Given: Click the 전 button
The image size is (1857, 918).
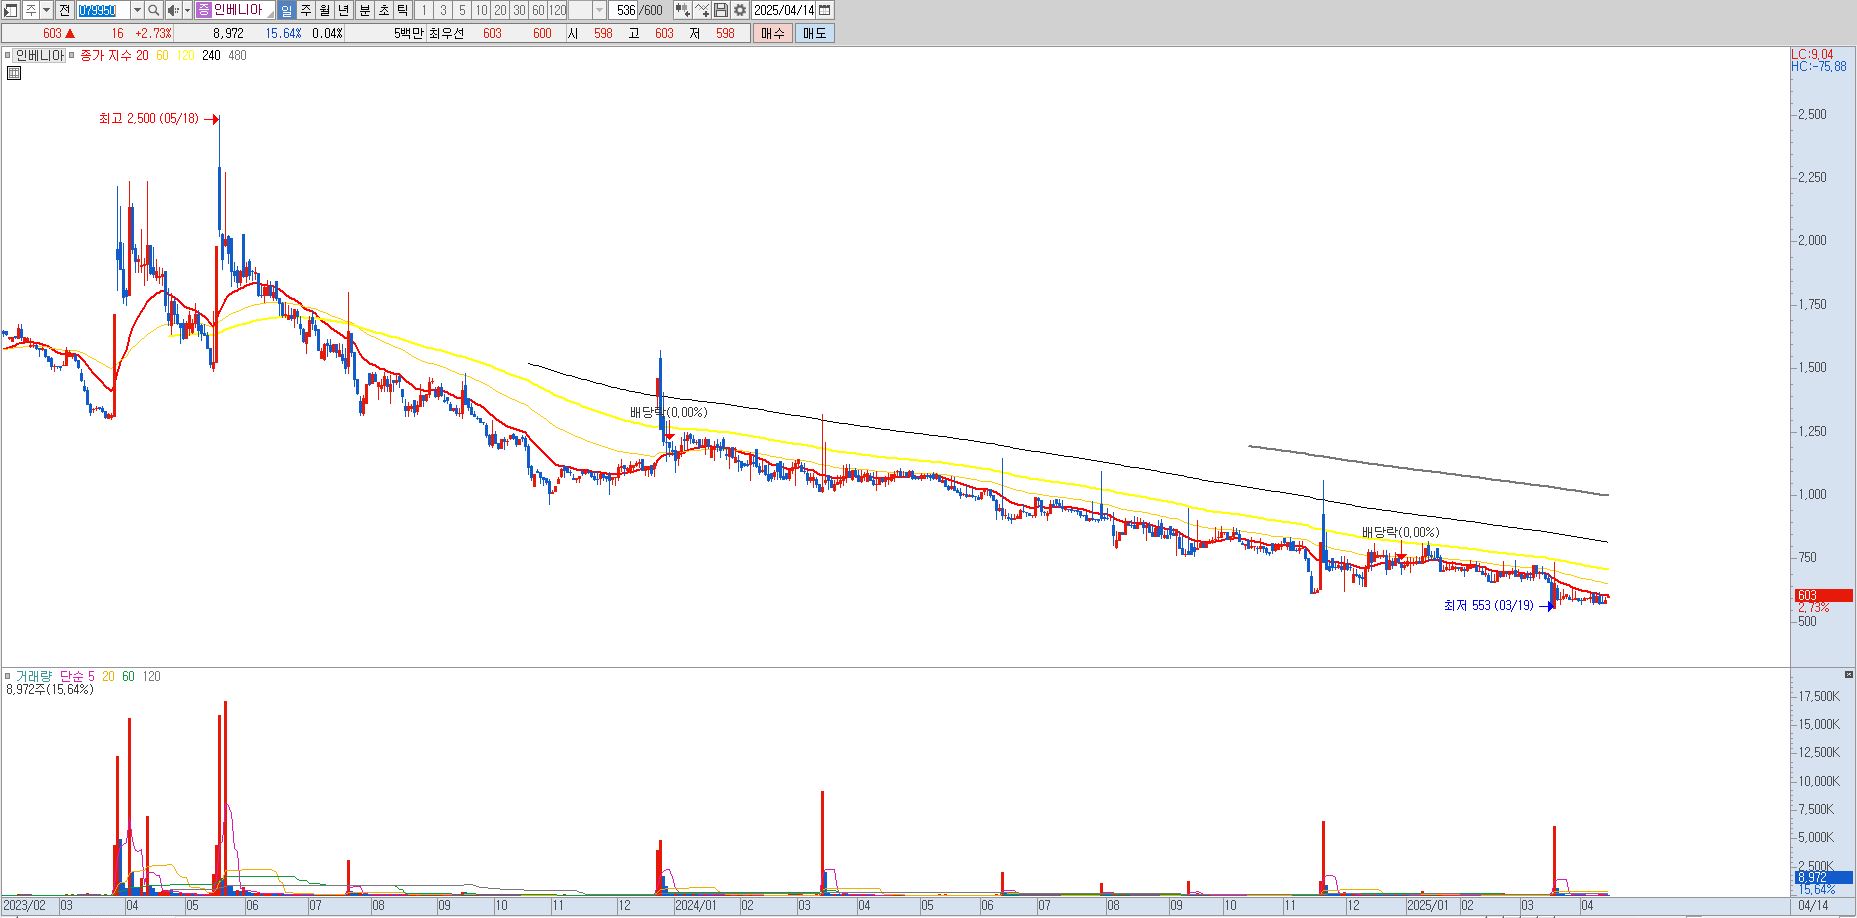Looking at the screenshot, I should 65,10.
